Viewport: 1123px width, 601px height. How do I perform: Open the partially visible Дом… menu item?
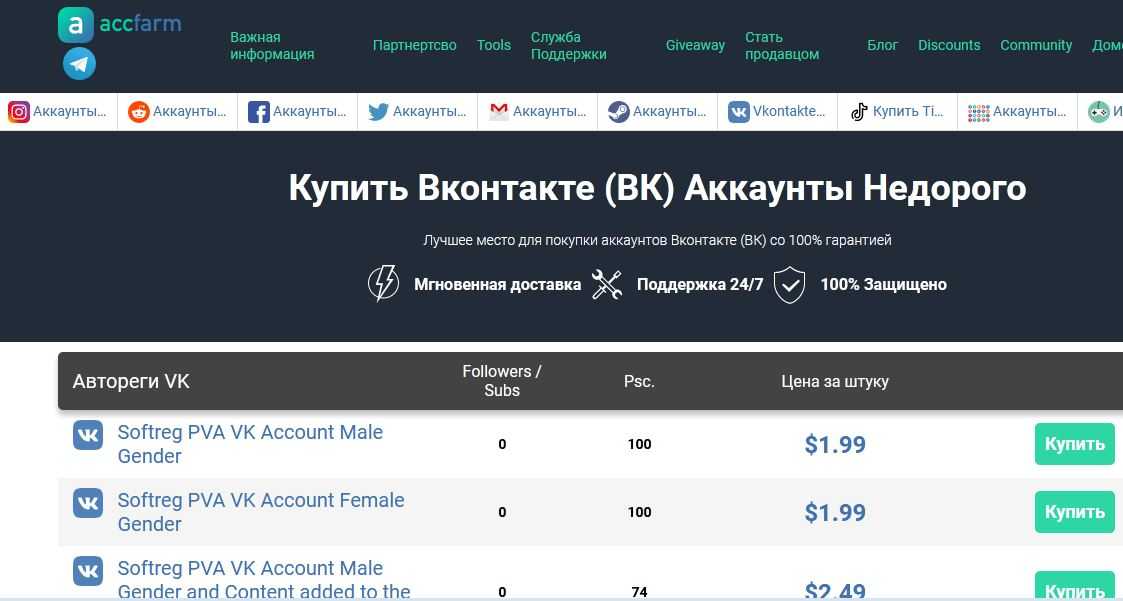click(x=1107, y=45)
